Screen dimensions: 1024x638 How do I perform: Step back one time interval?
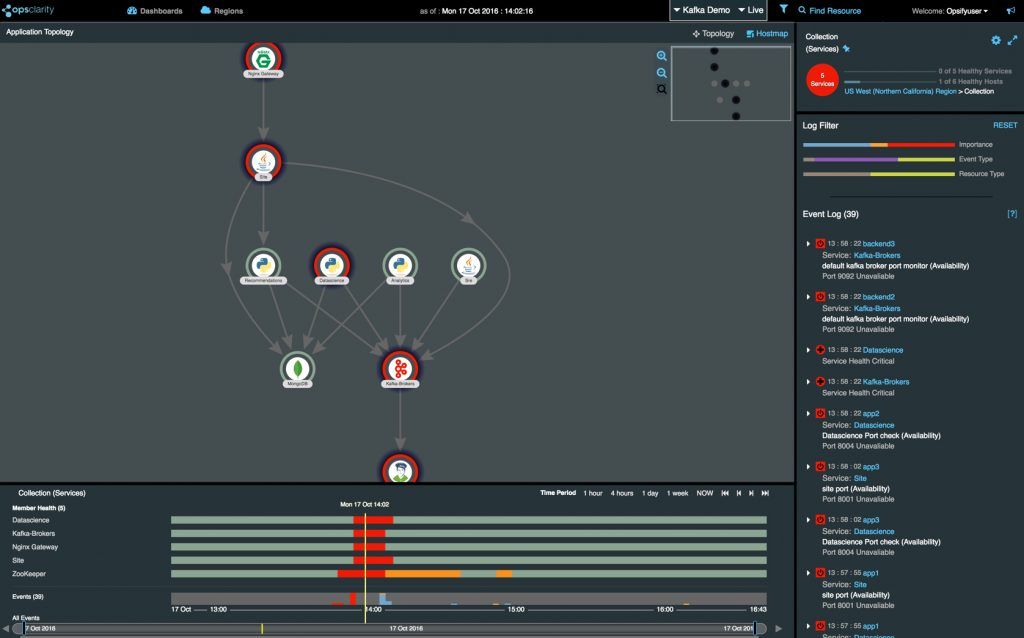click(x=739, y=493)
